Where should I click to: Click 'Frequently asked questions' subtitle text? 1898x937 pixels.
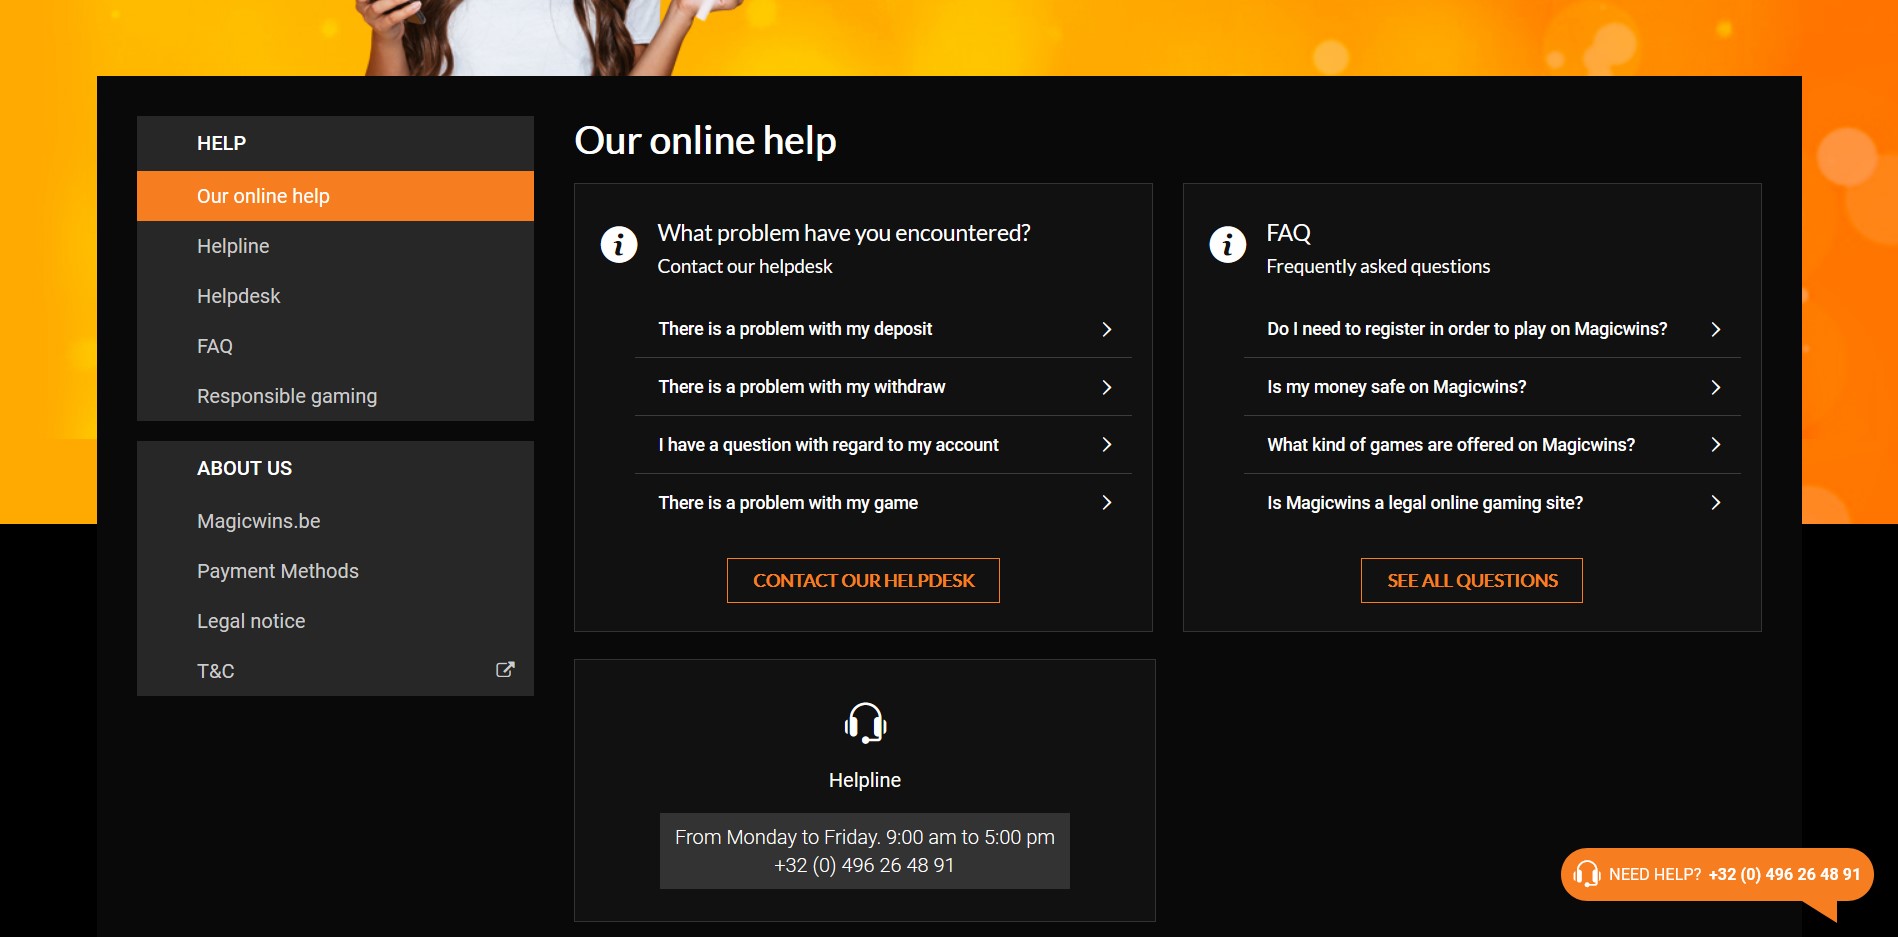1378,267
